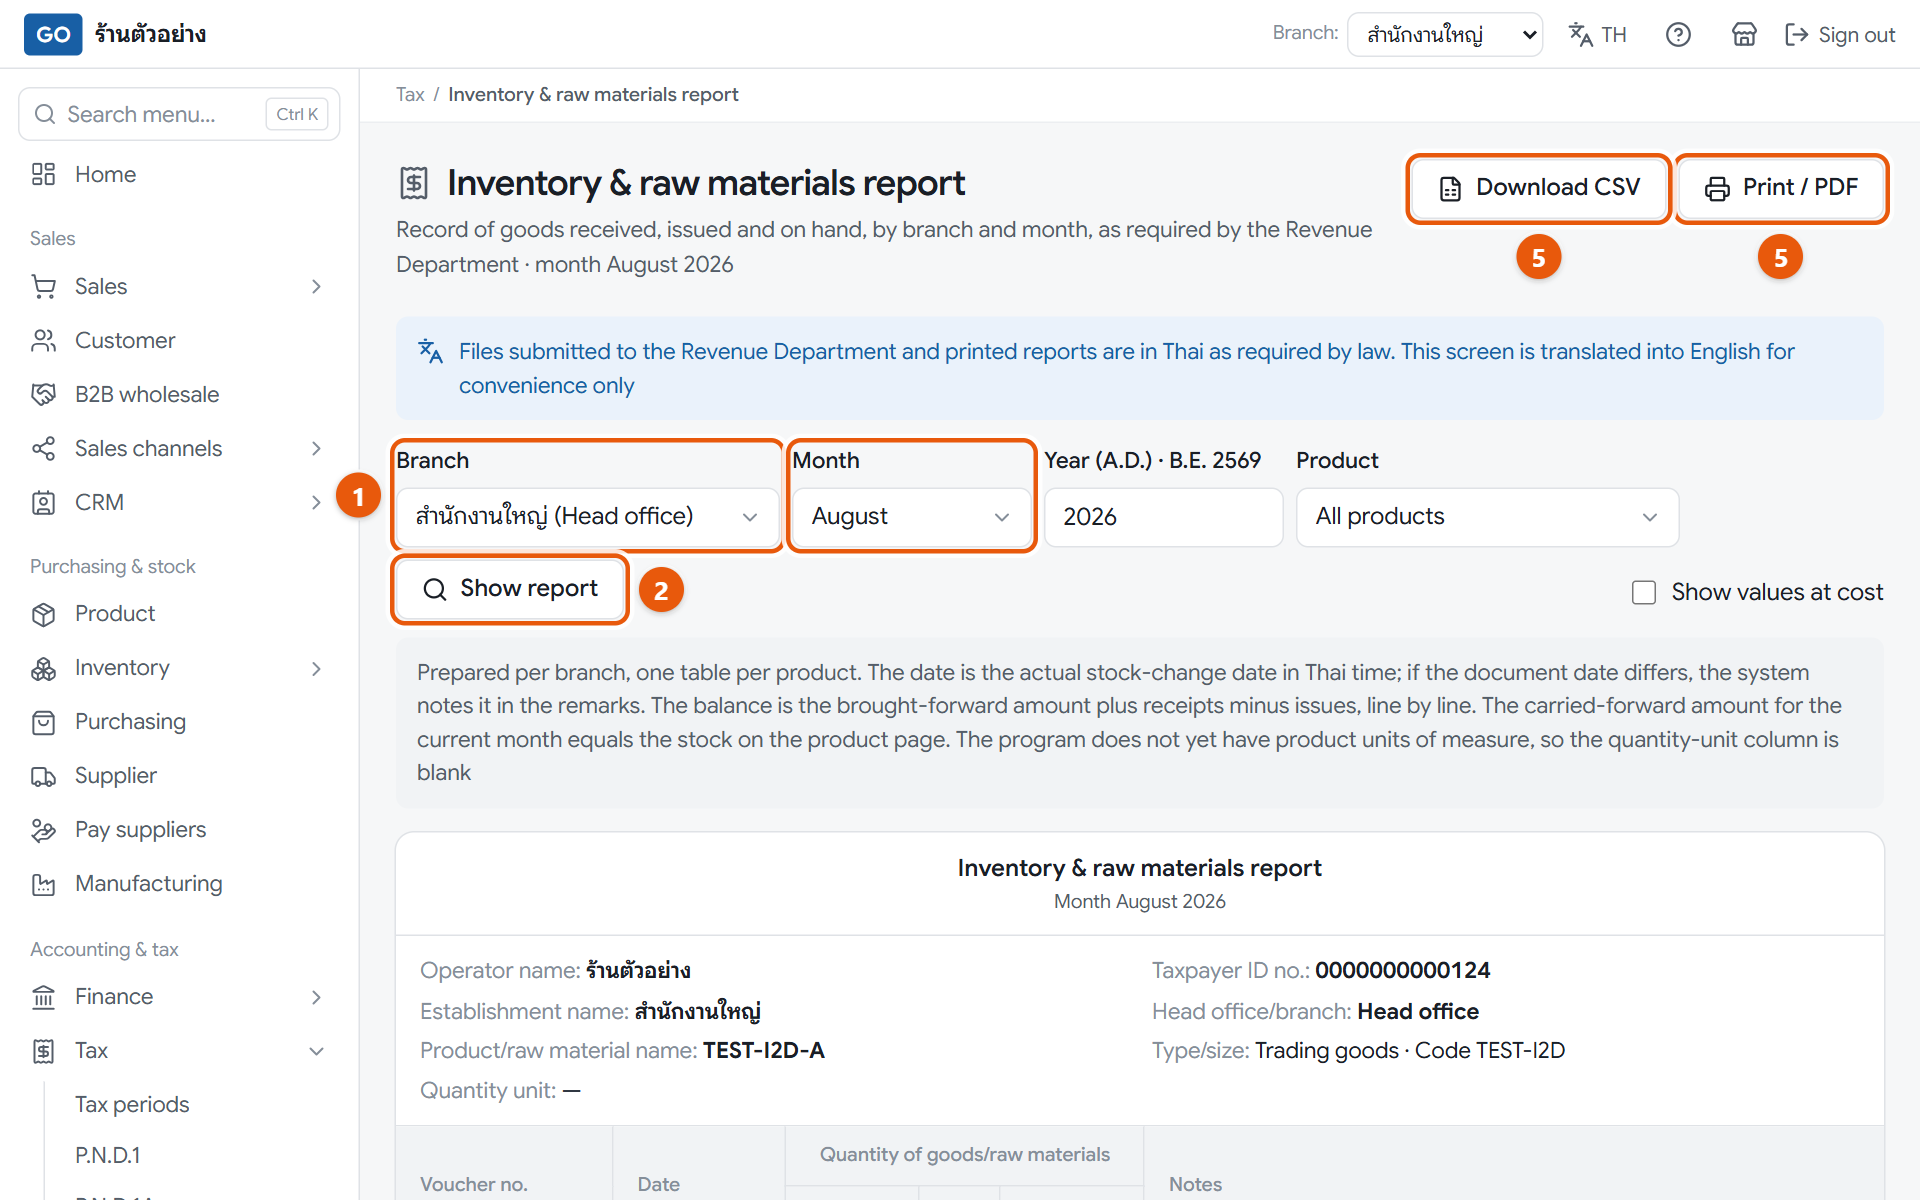Viewport: 1920px width, 1200px height.
Task: Click the Pay suppliers icon
Action: [x=43, y=830]
